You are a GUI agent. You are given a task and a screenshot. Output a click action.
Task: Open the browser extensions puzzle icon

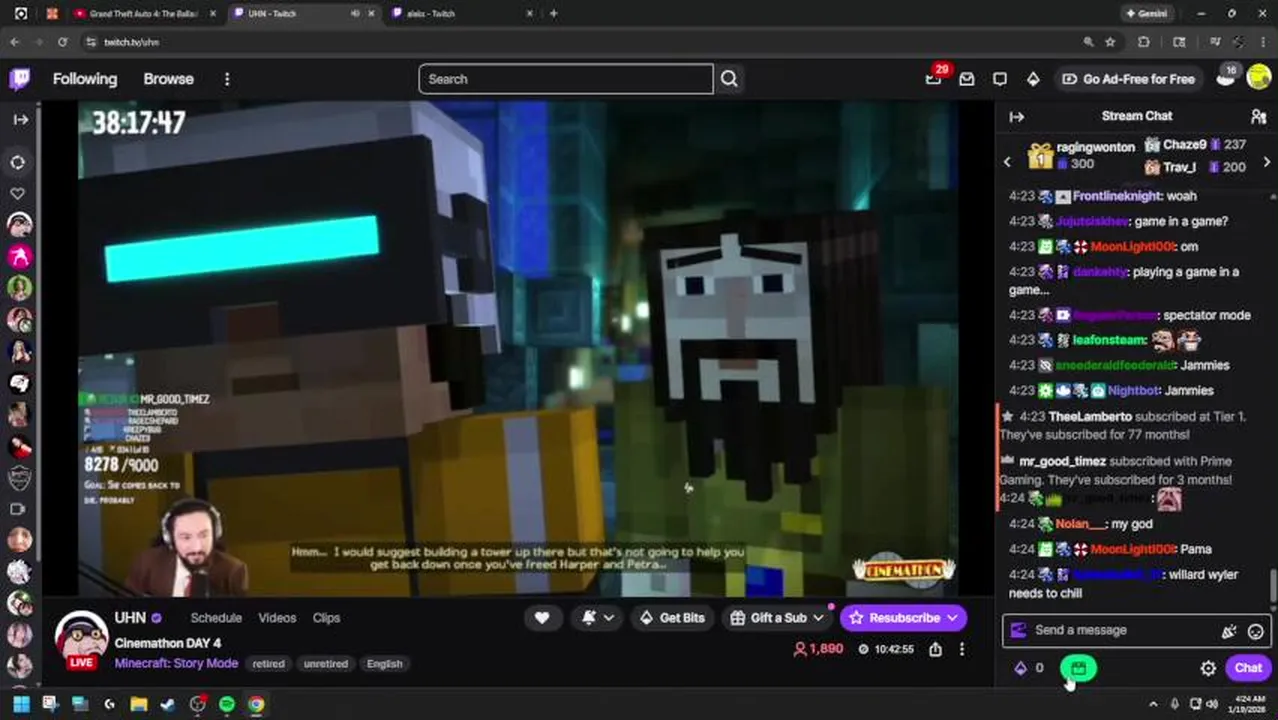(1144, 42)
